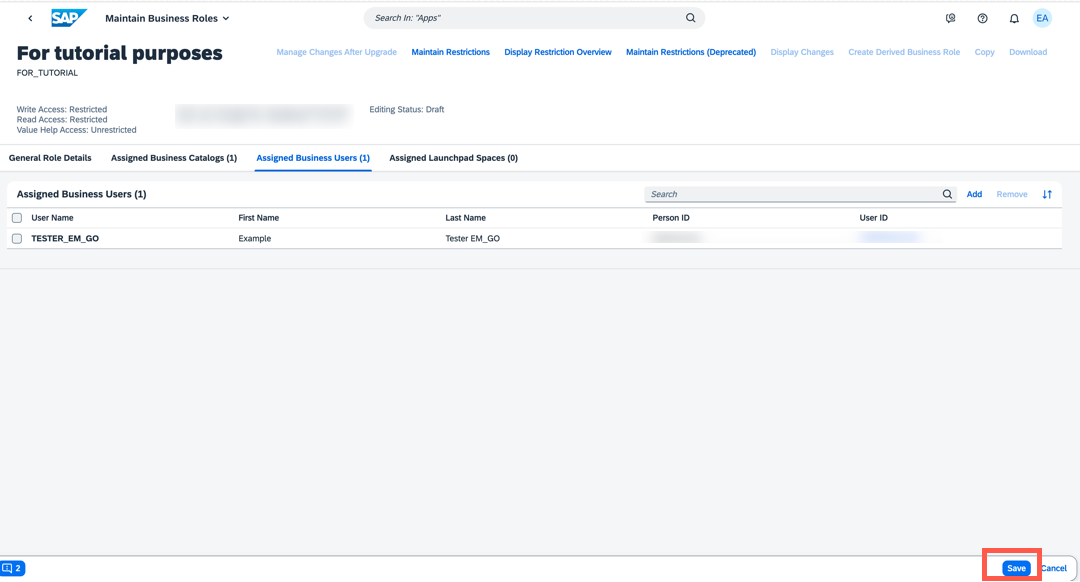
Task: Click Display Changes
Action: (802, 52)
